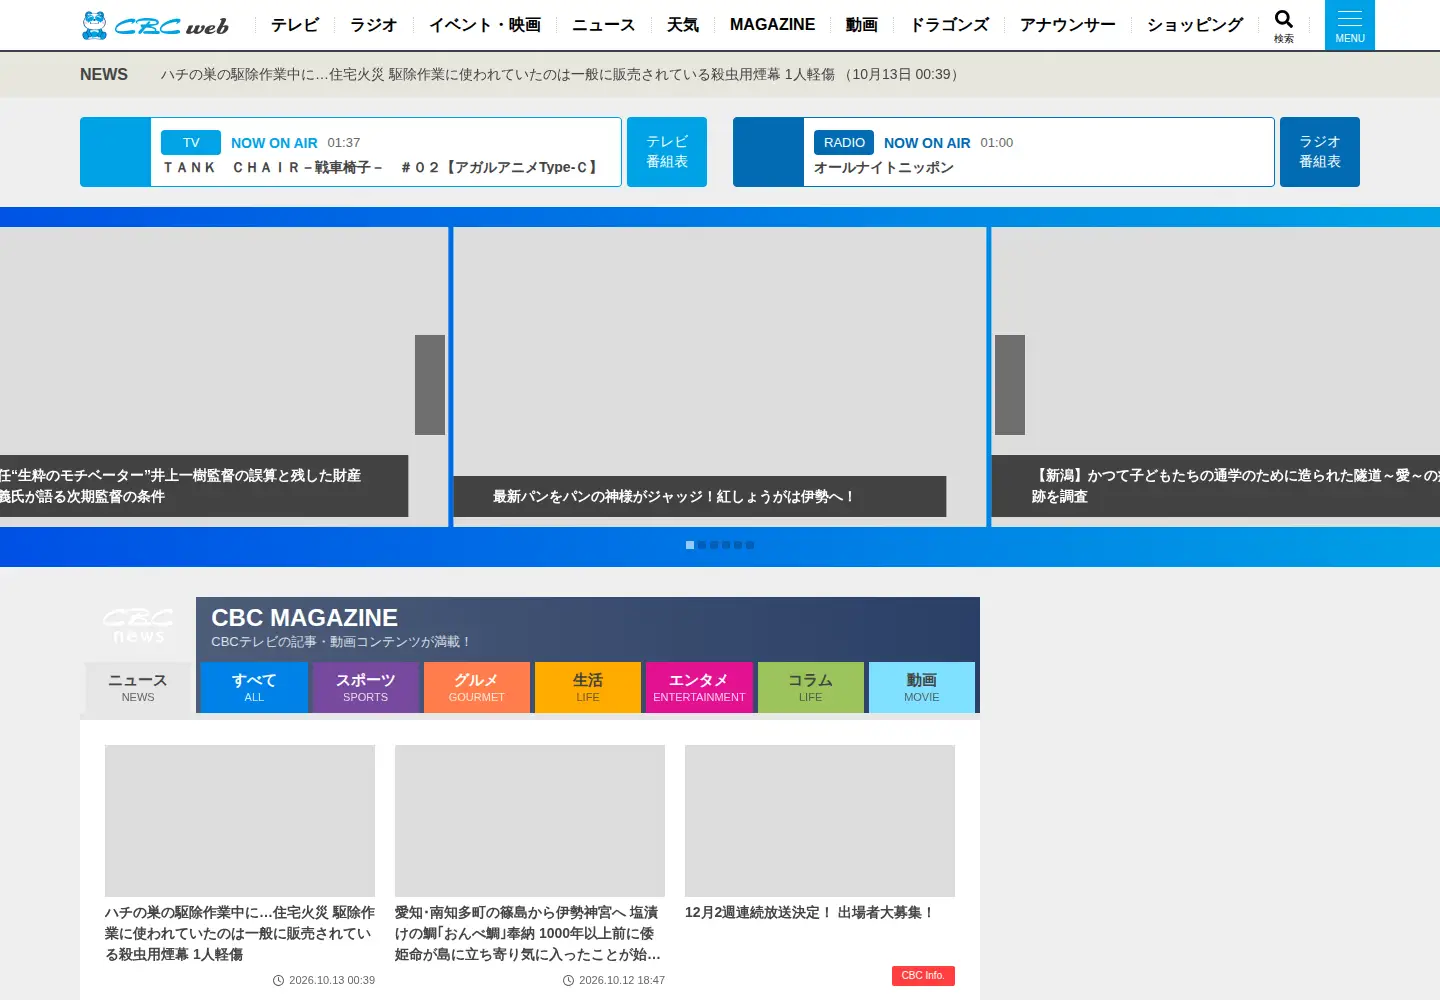Open ドラゴンズ navigation item
This screenshot has width=1440, height=1000.
[949, 24]
